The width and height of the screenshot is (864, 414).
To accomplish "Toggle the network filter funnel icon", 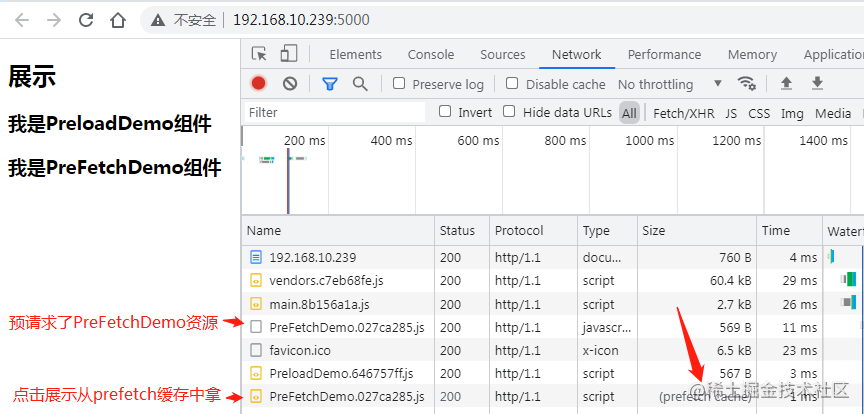I will [x=329, y=84].
